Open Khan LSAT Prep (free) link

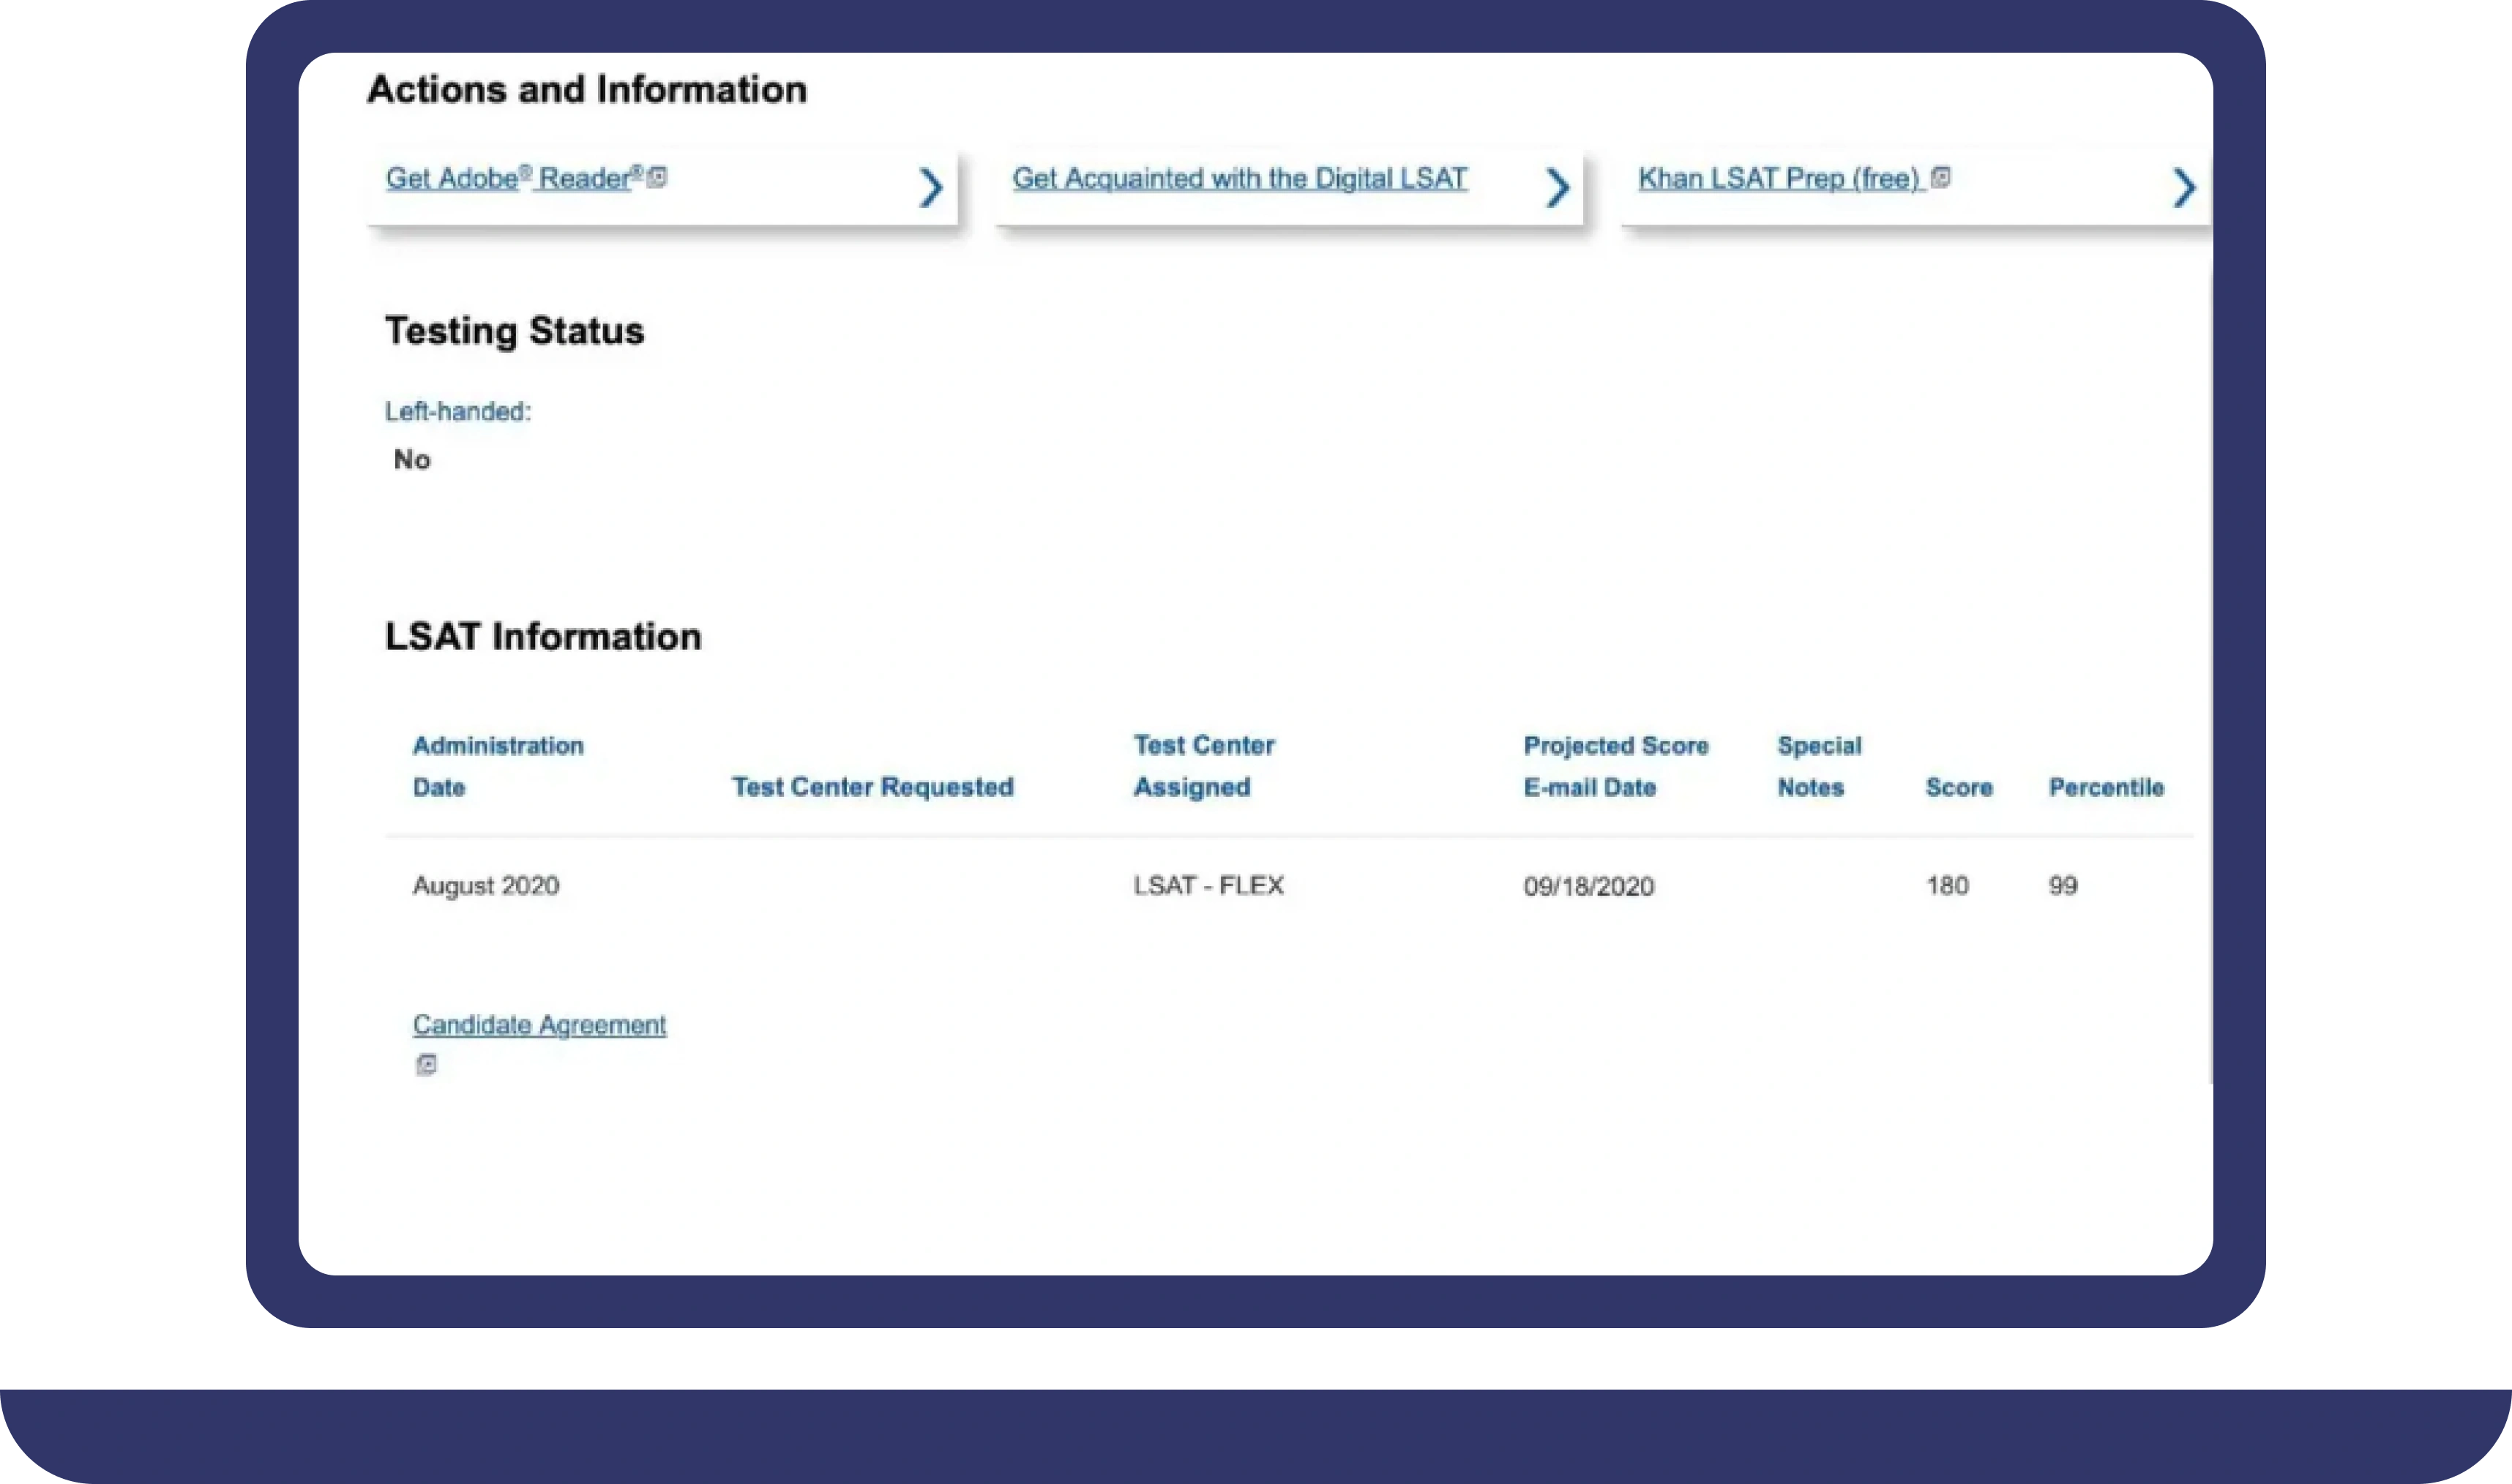1779,178
